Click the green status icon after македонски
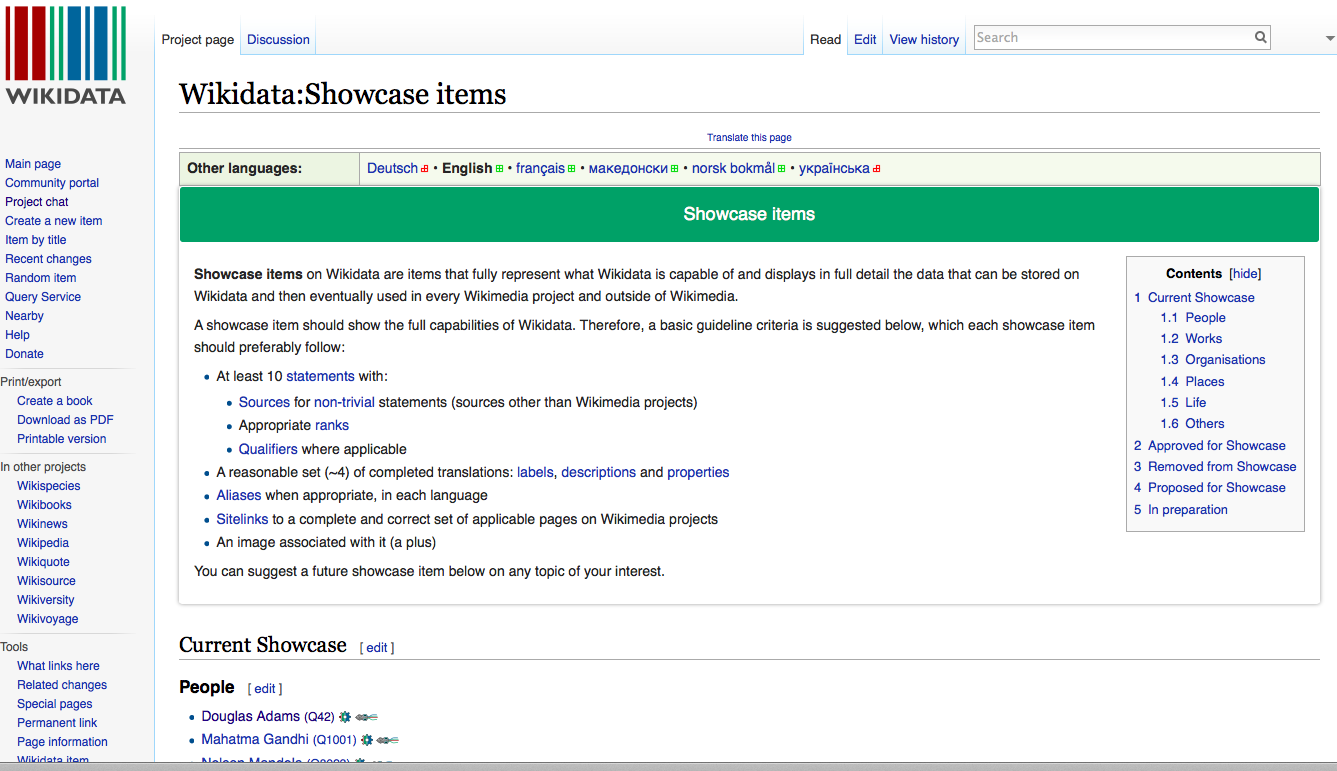 click(x=675, y=169)
